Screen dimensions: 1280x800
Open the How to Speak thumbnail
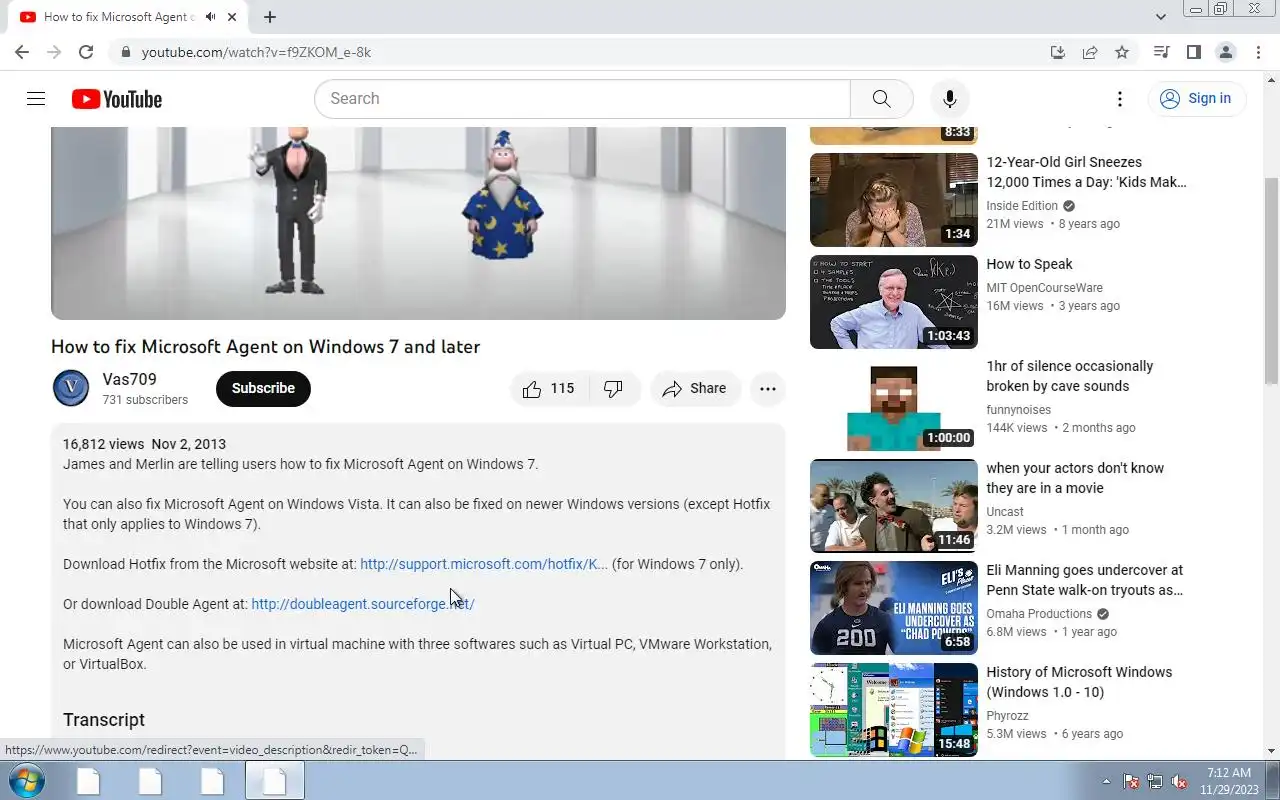(894, 302)
